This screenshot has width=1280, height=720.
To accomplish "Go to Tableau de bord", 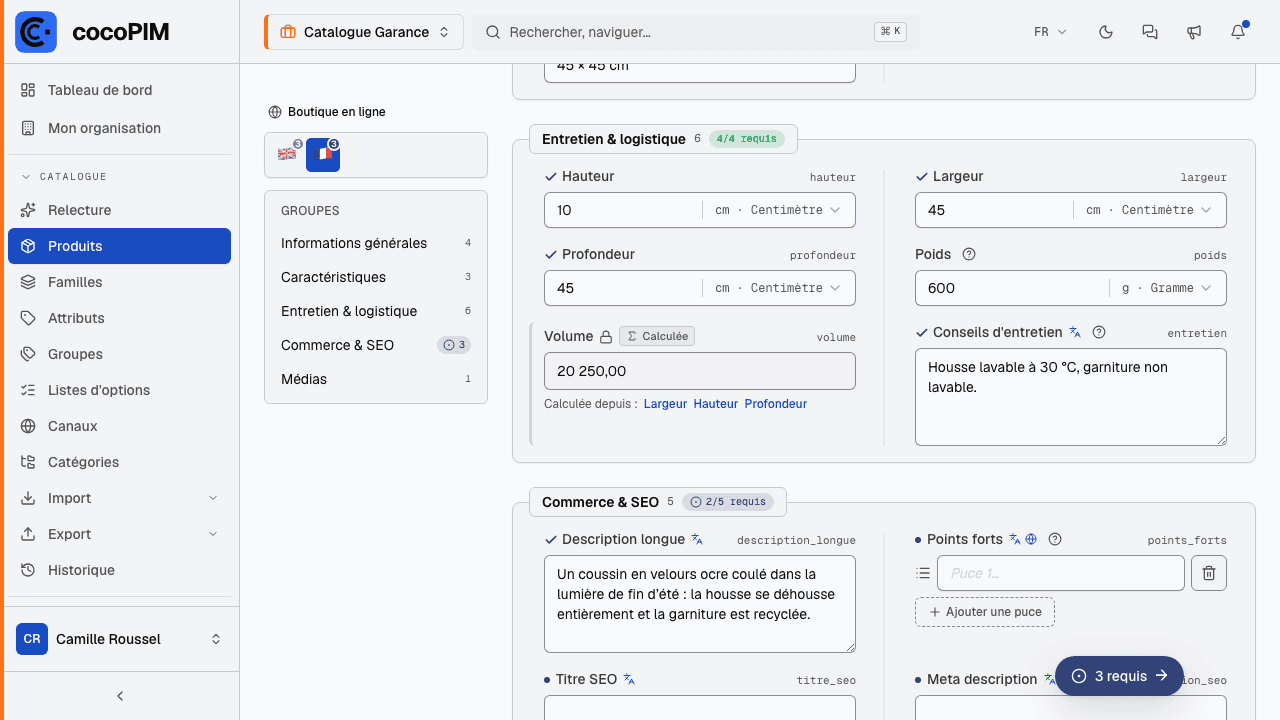I will [119, 90].
